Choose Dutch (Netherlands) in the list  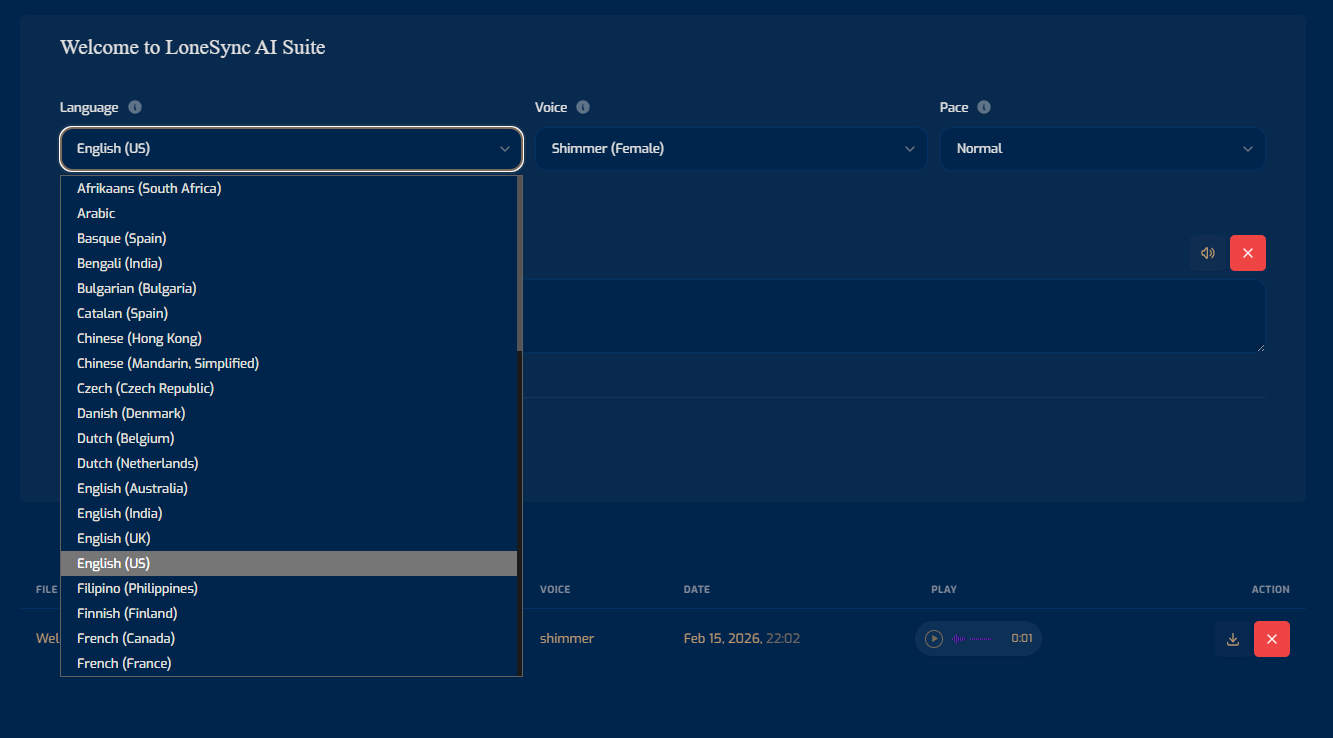click(x=138, y=463)
